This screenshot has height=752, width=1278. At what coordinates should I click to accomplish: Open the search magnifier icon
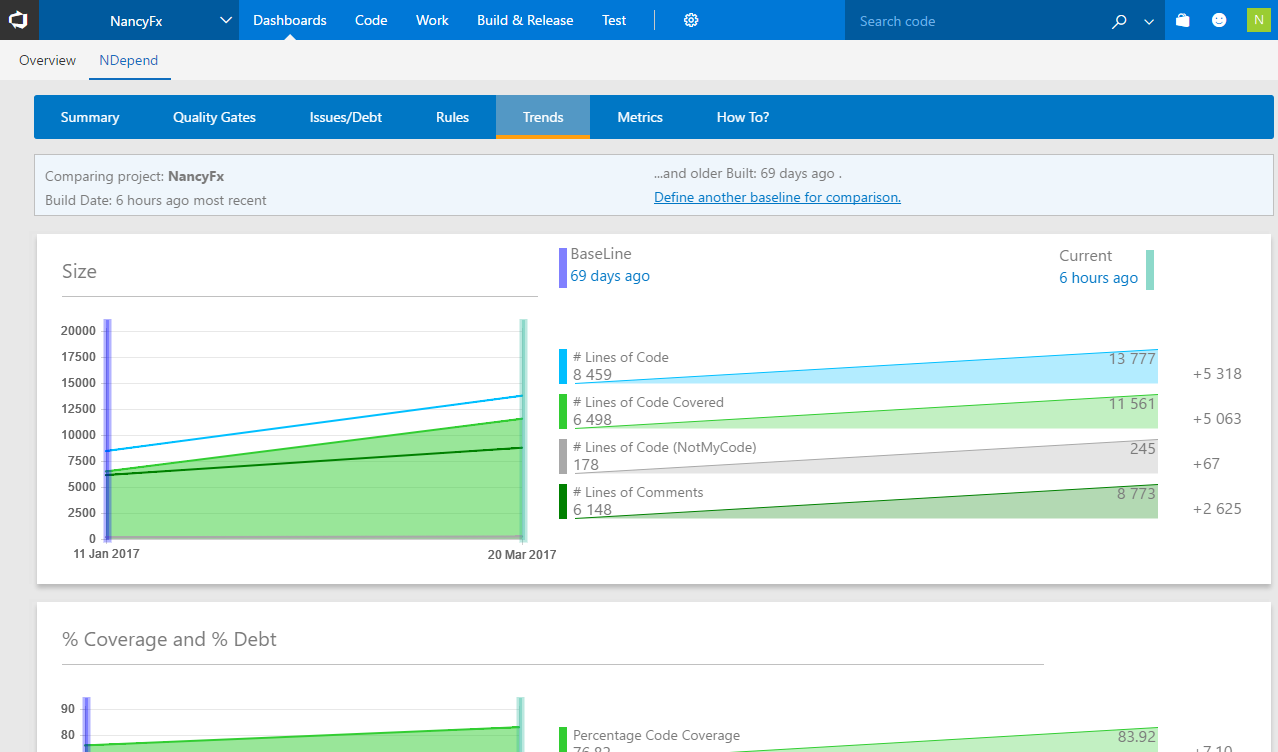[1119, 20]
